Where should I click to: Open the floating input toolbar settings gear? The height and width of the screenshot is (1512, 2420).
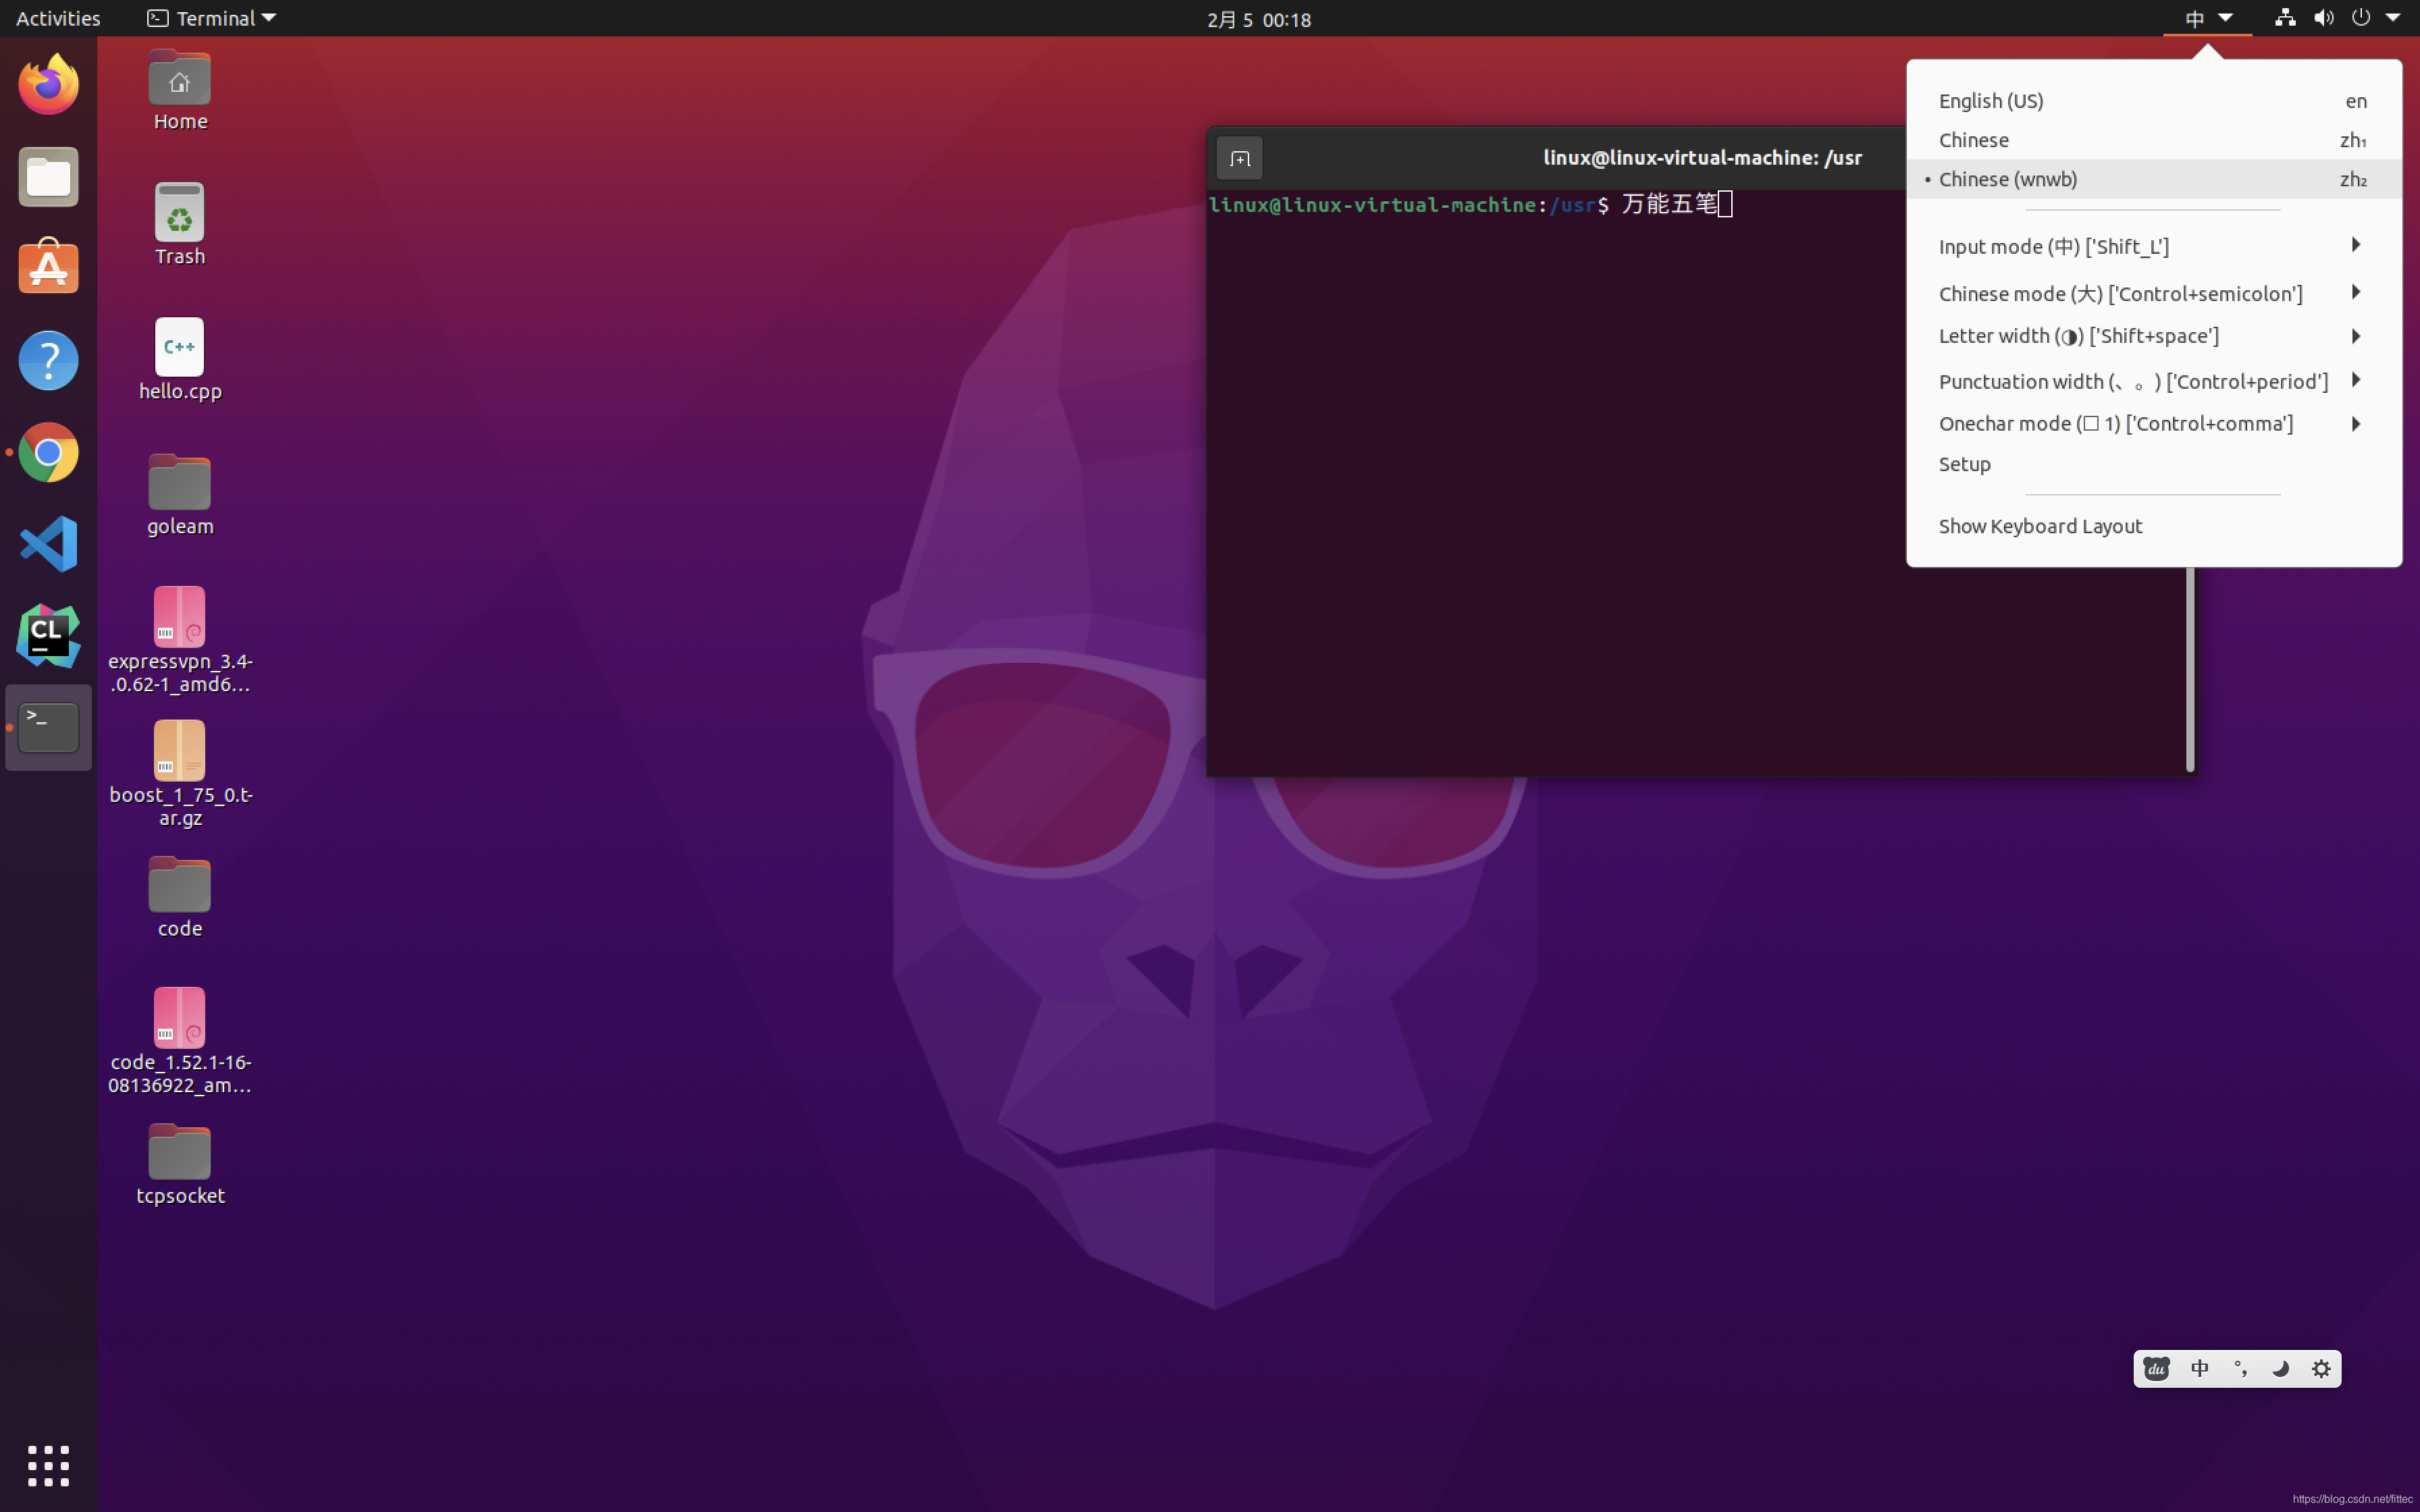pyautogui.click(x=2321, y=1369)
